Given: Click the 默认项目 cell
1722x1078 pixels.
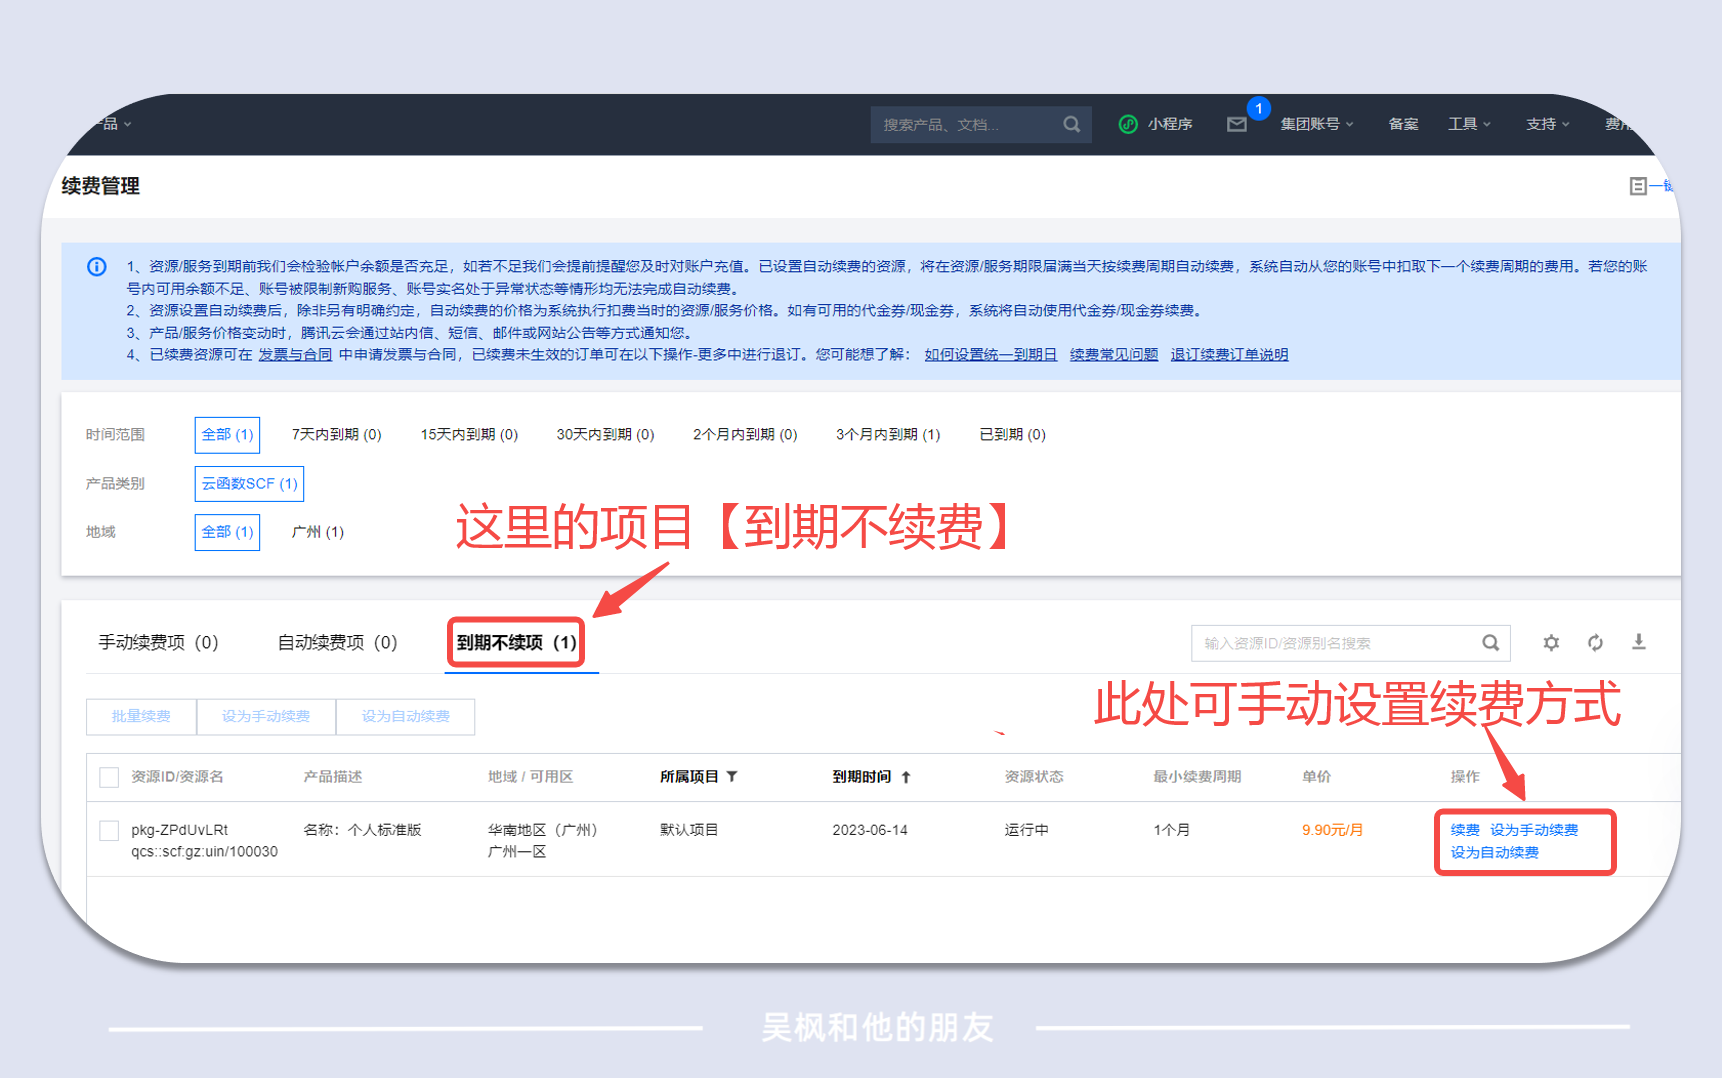Looking at the screenshot, I should click(x=689, y=830).
